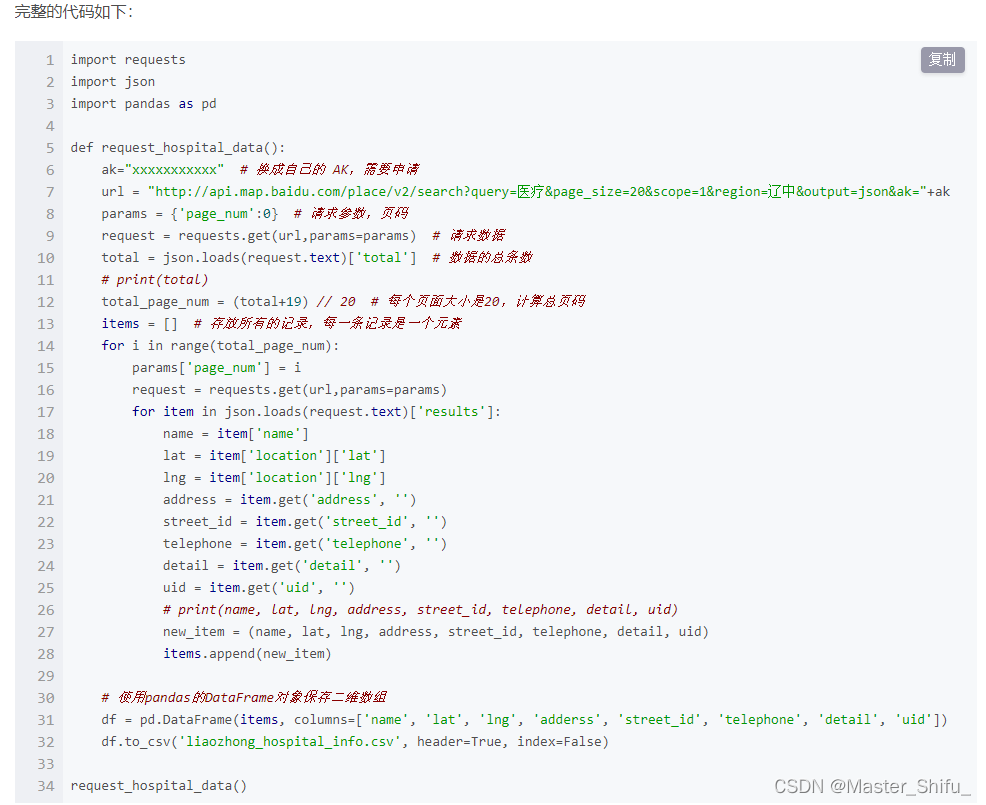Click lng = item['location']['lng'] line
Screen dimensions: 986x805
click(274, 478)
